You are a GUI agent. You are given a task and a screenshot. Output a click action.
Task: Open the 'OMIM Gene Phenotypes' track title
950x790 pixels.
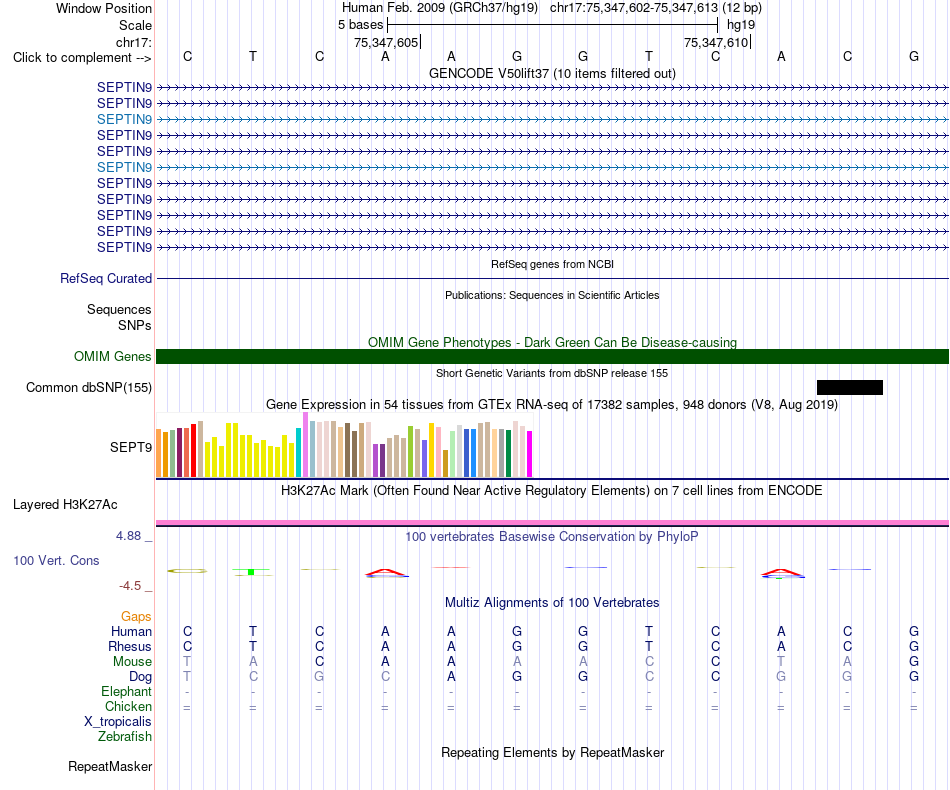(x=552, y=342)
